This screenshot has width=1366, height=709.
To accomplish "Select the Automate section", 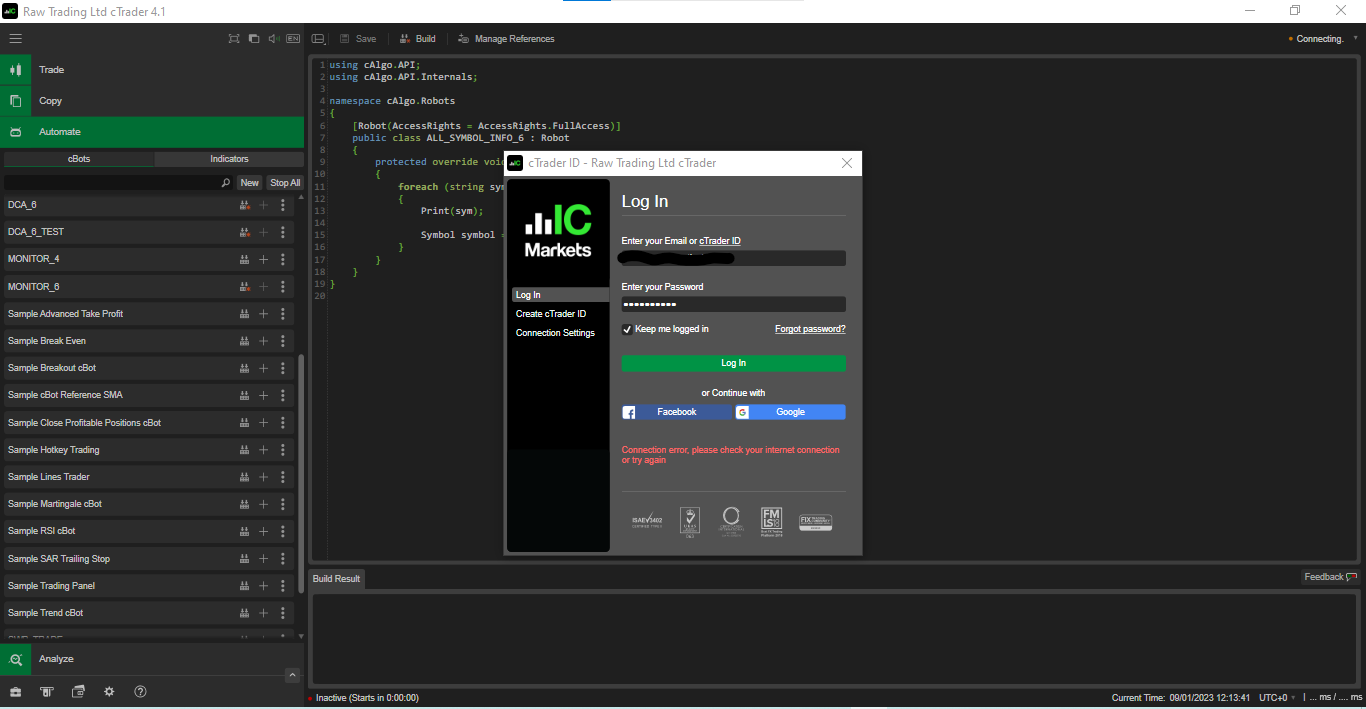I will [152, 132].
